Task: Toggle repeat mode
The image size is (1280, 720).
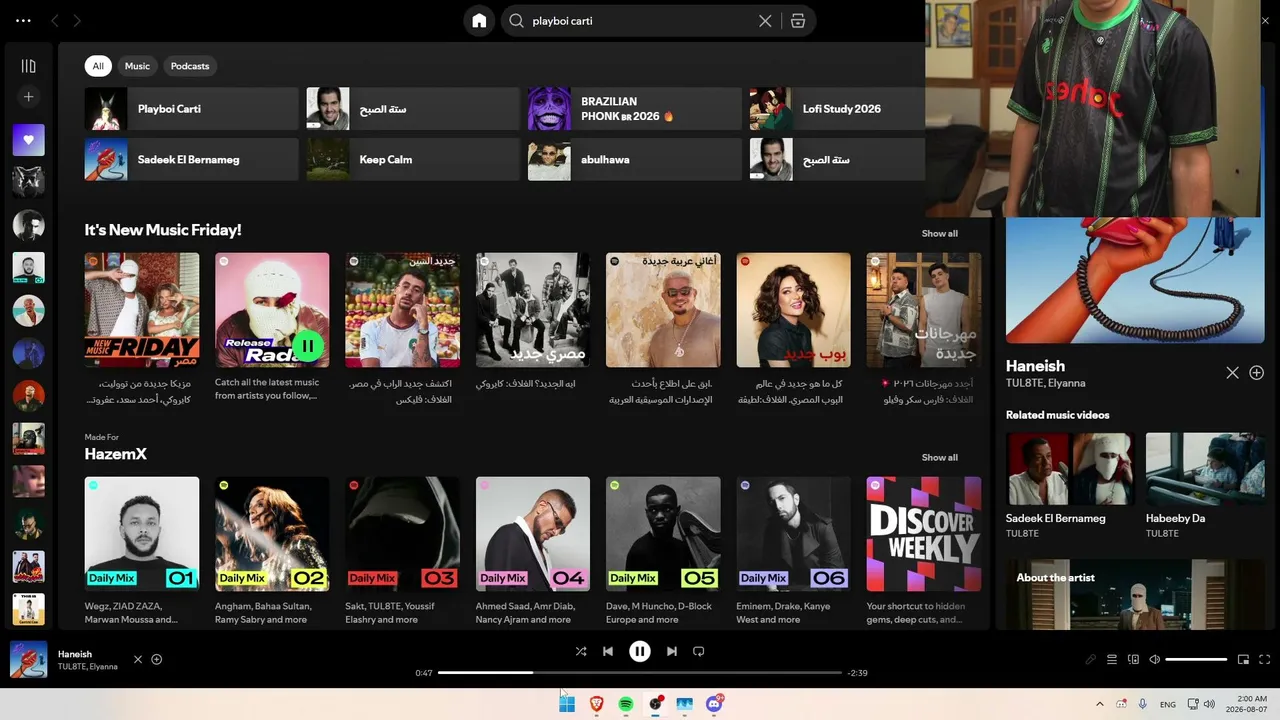Action: pyautogui.click(x=699, y=651)
